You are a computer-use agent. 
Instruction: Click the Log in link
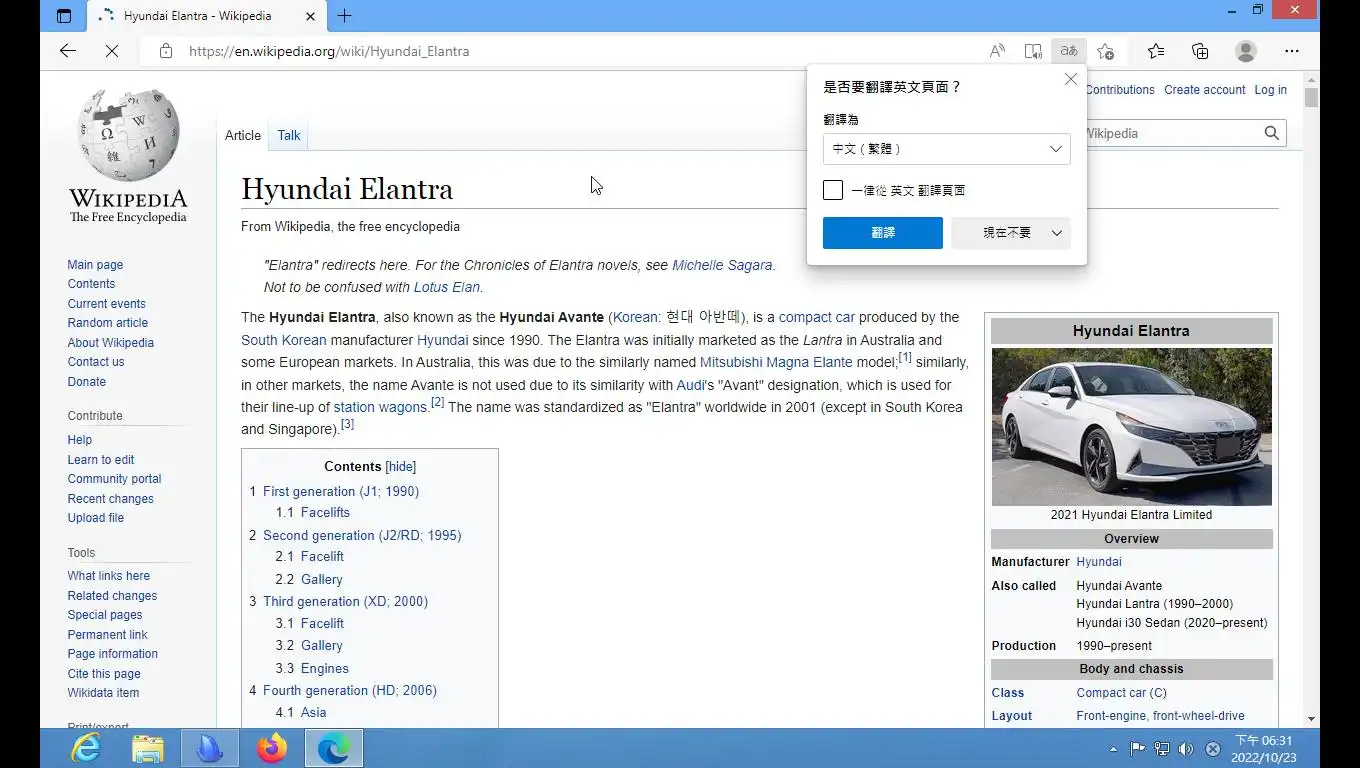(1271, 90)
